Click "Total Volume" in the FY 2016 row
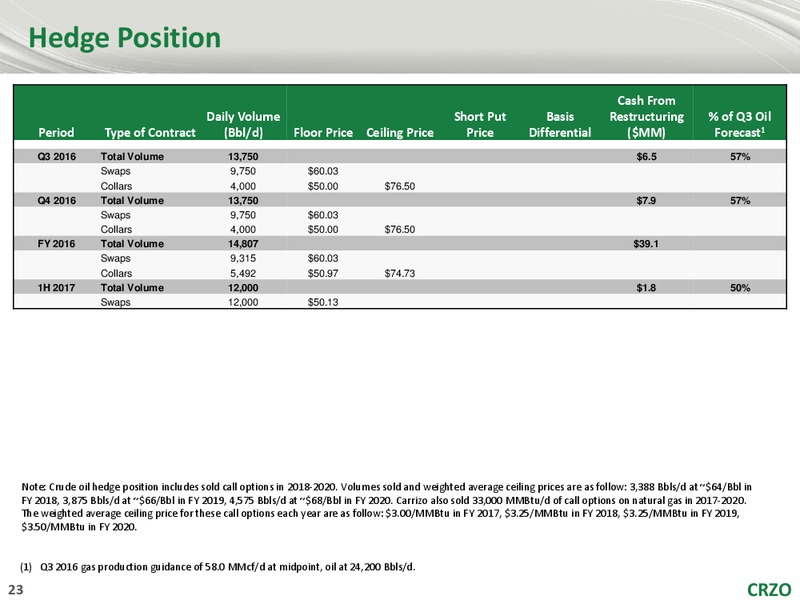Image resolution: width=800 pixels, height=600 pixels. (x=132, y=244)
